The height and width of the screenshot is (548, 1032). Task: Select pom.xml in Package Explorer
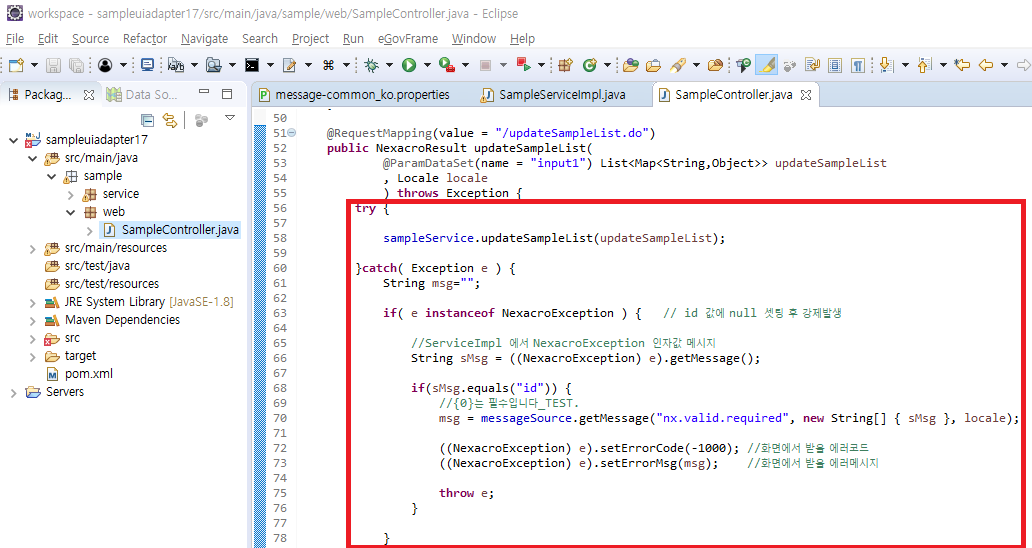coord(88,374)
